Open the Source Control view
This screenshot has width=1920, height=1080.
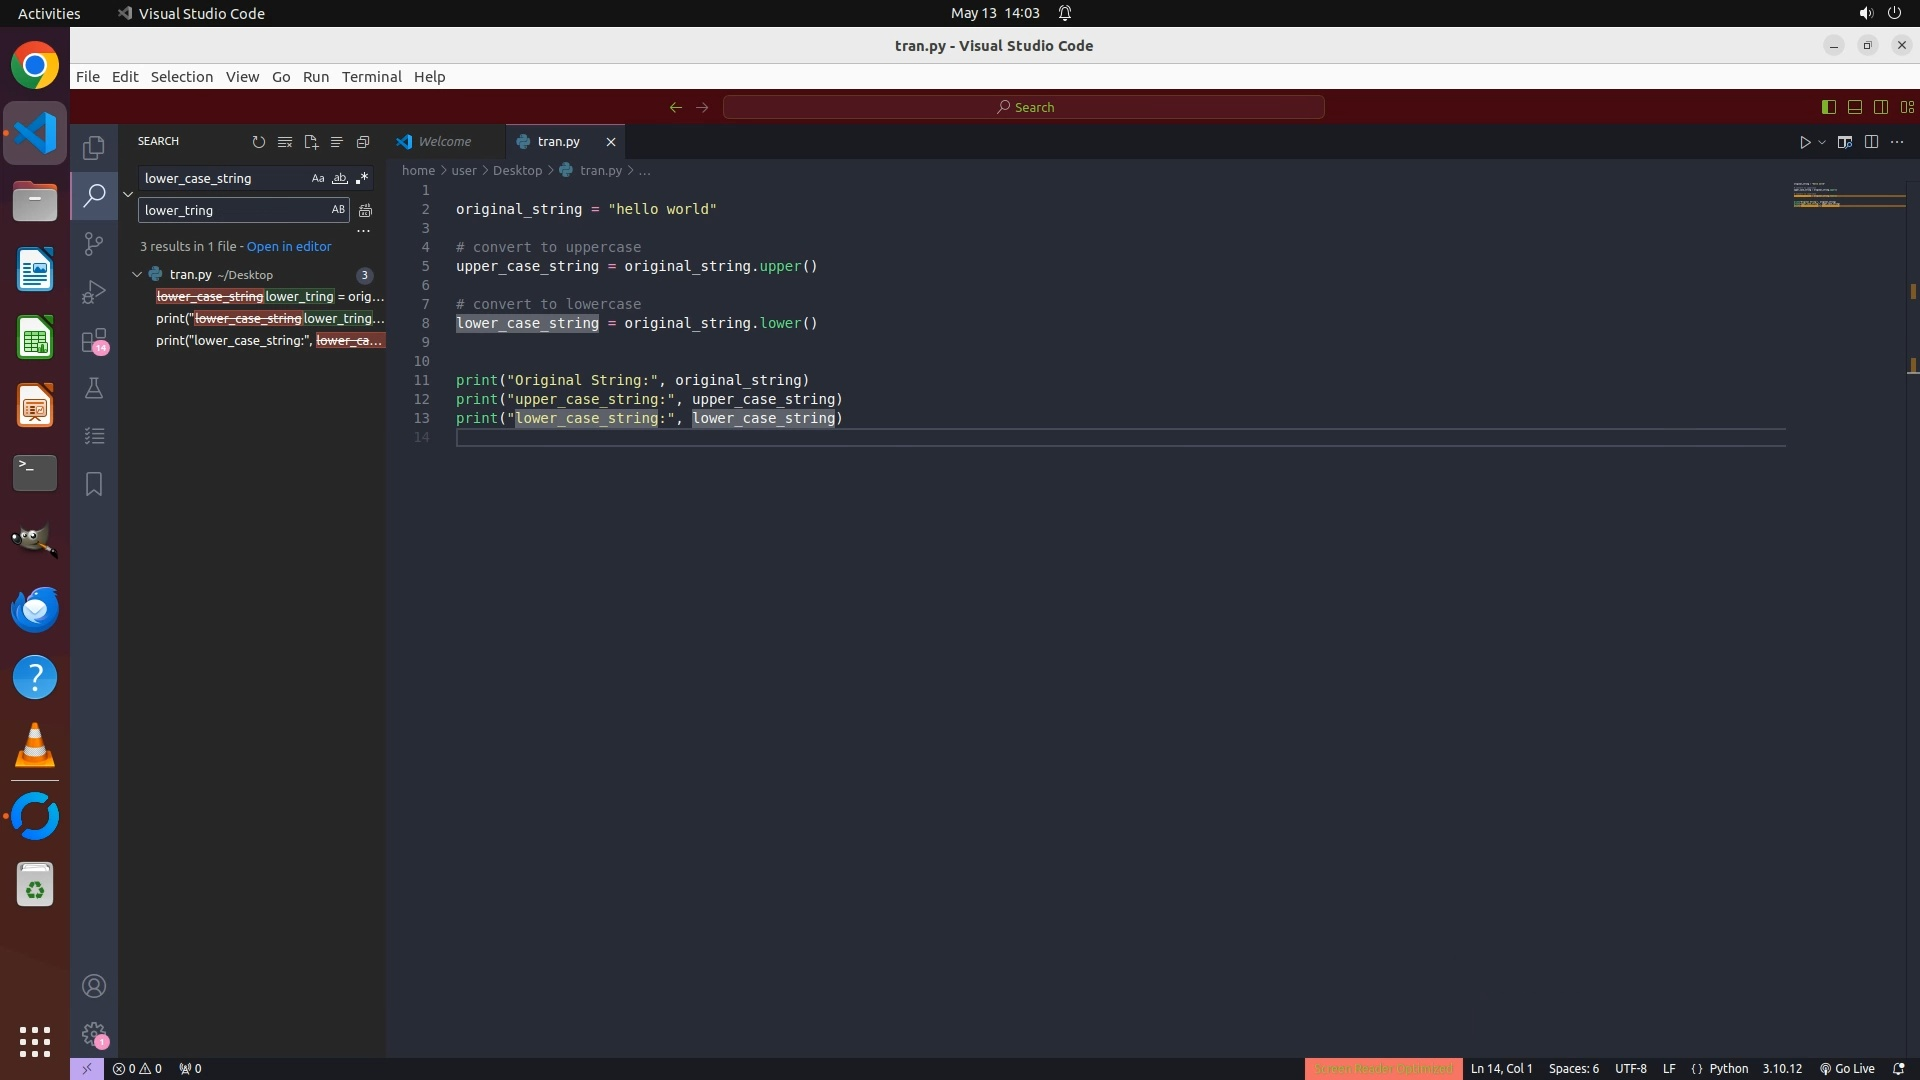[94, 244]
